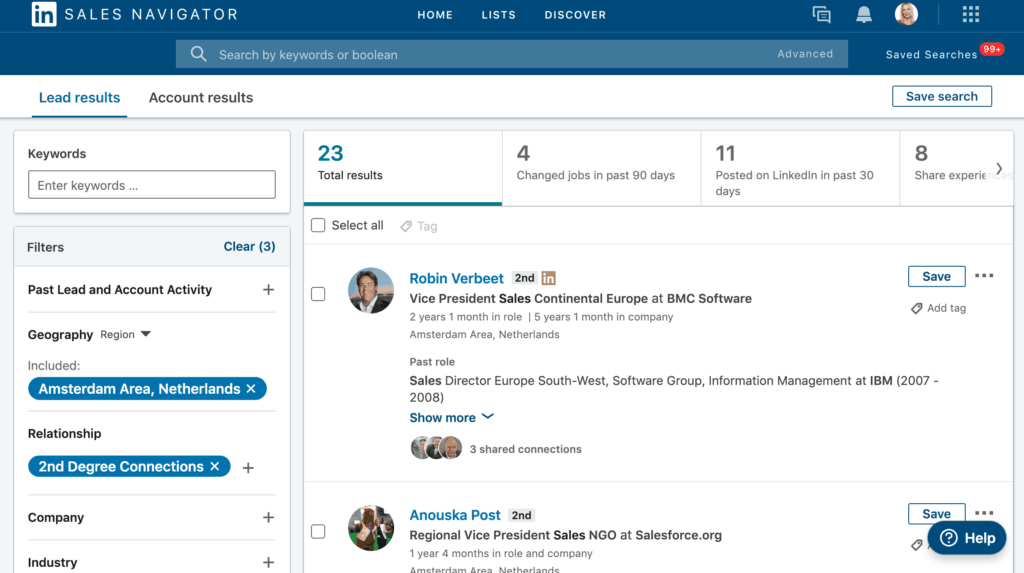This screenshot has width=1024, height=573.
Task: Add tag to Robin Verbeet
Action: point(938,308)
